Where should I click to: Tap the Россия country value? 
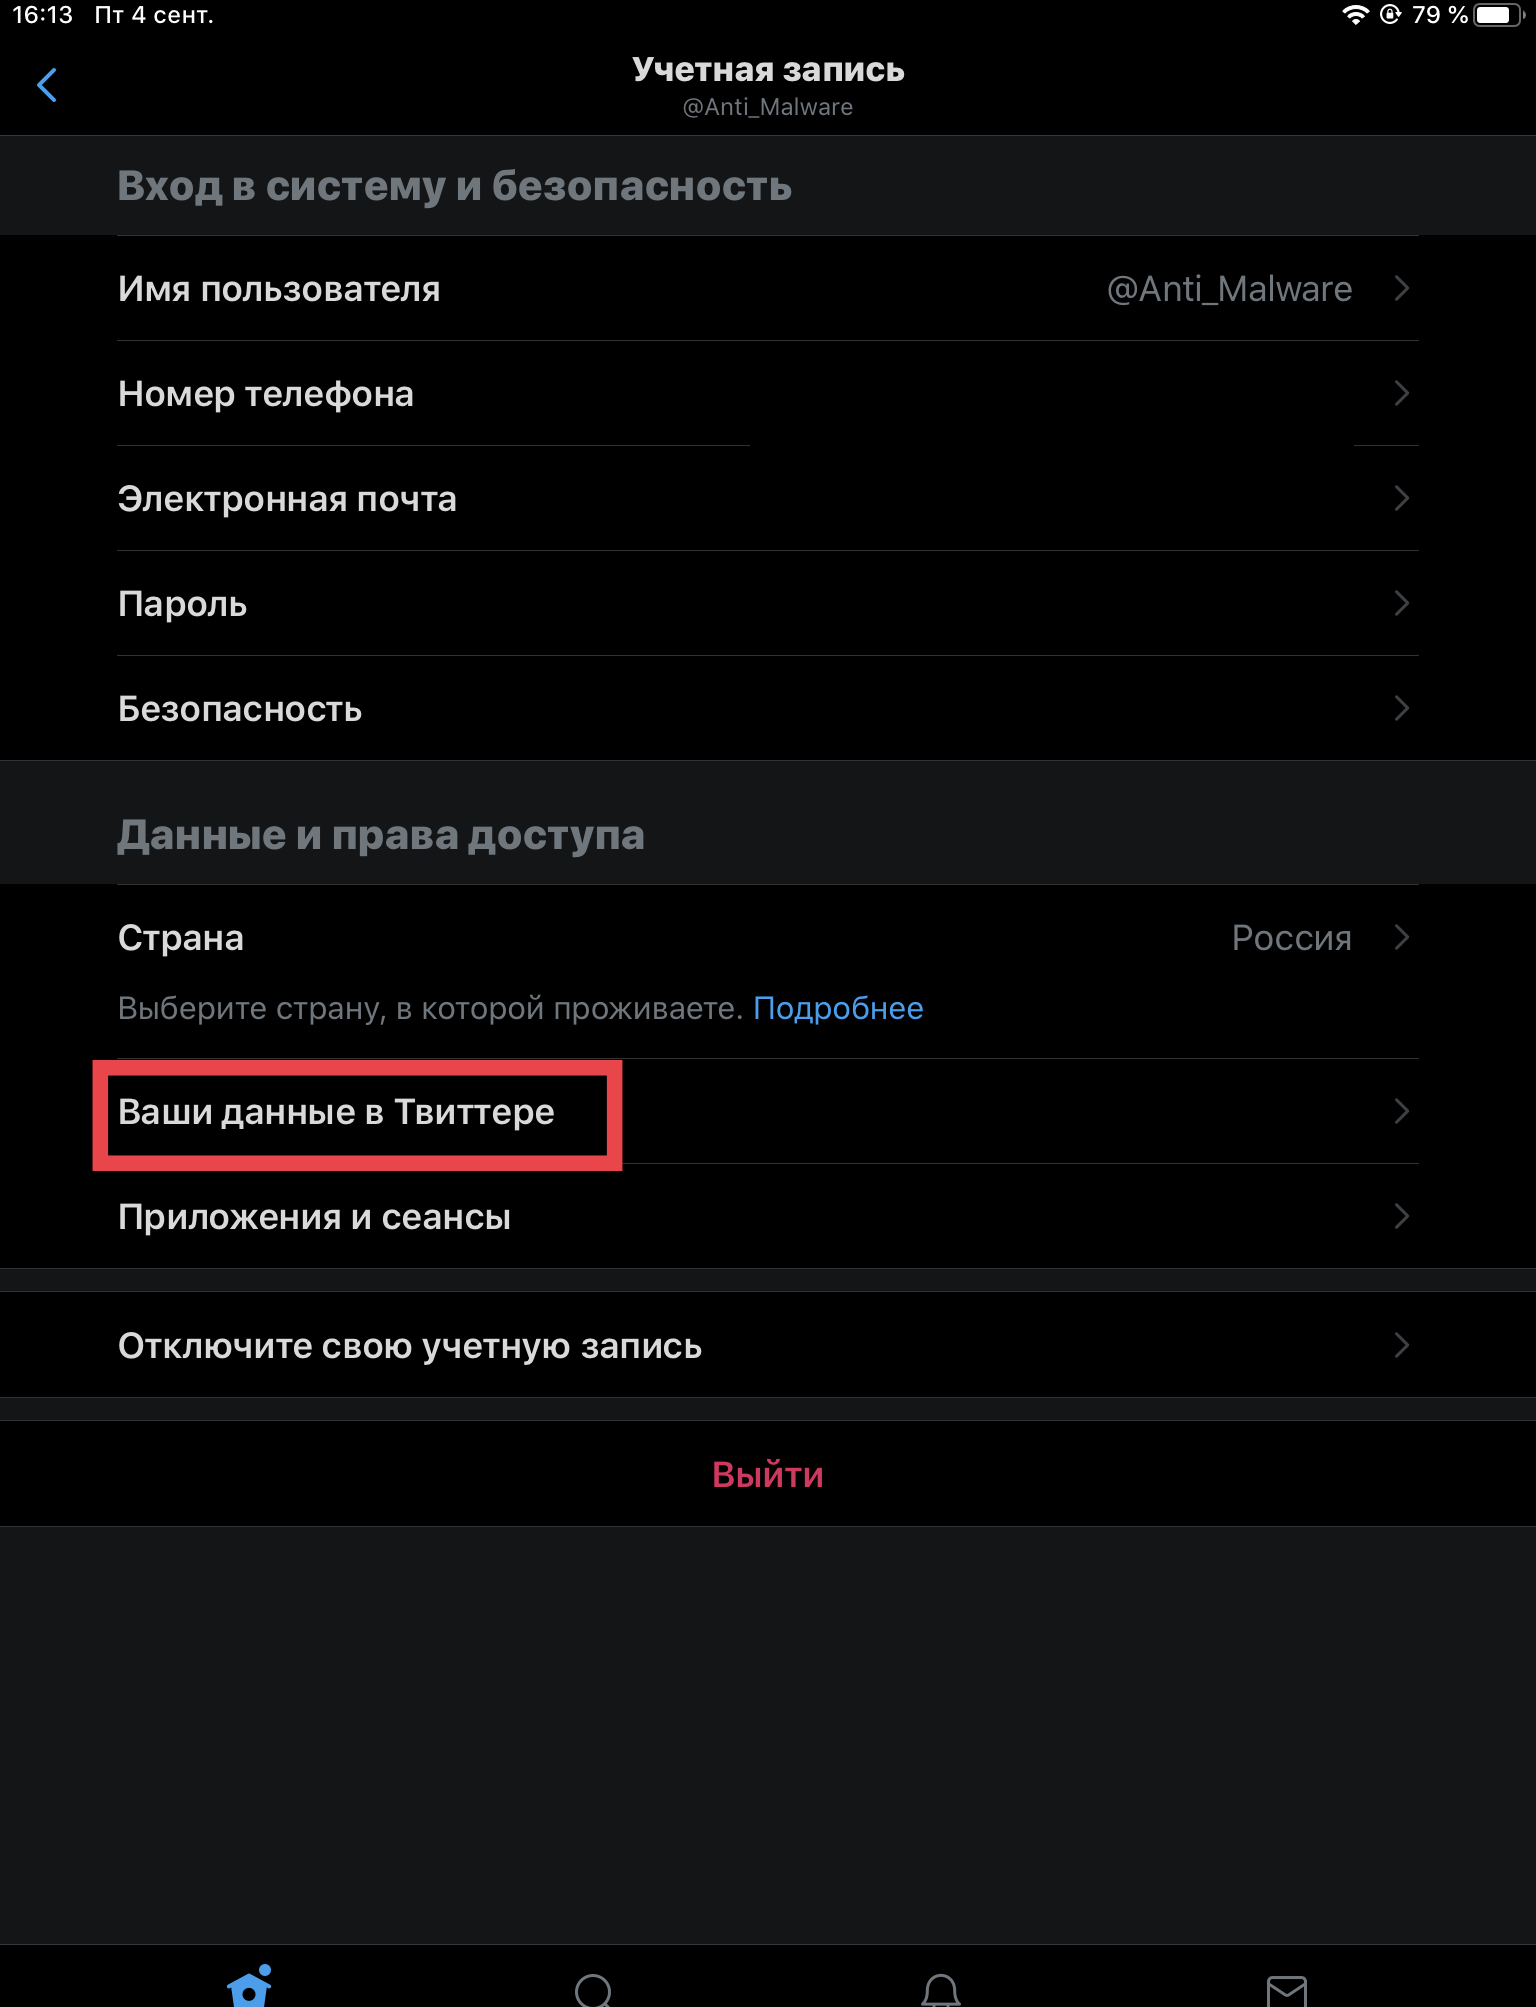click(1291, 938)
